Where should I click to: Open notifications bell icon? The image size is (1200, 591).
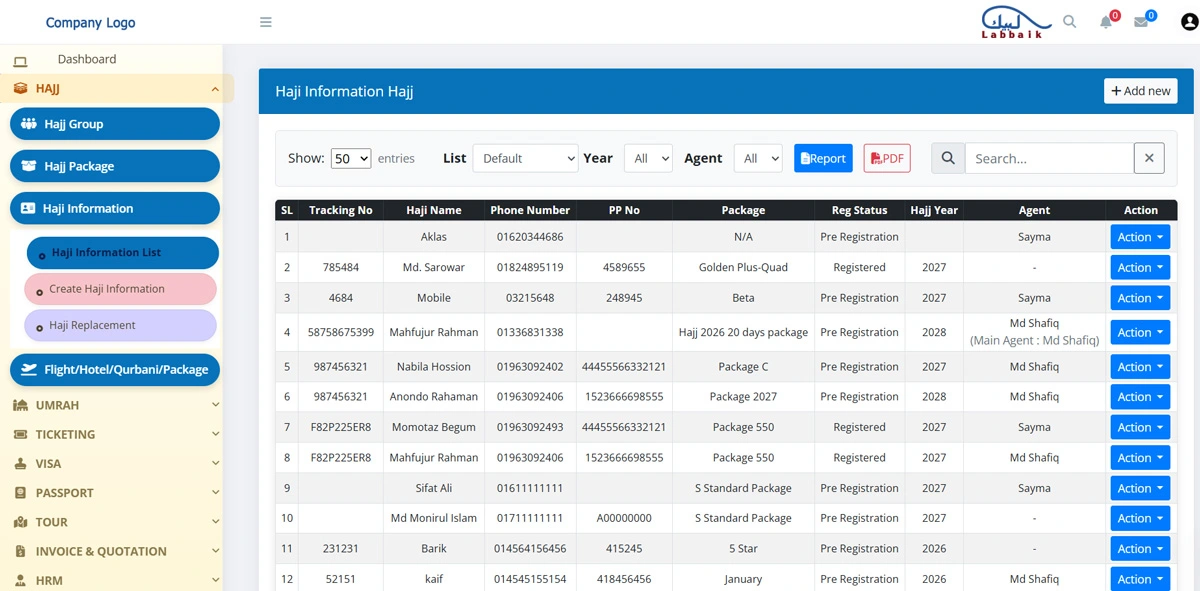point(1106,22)
